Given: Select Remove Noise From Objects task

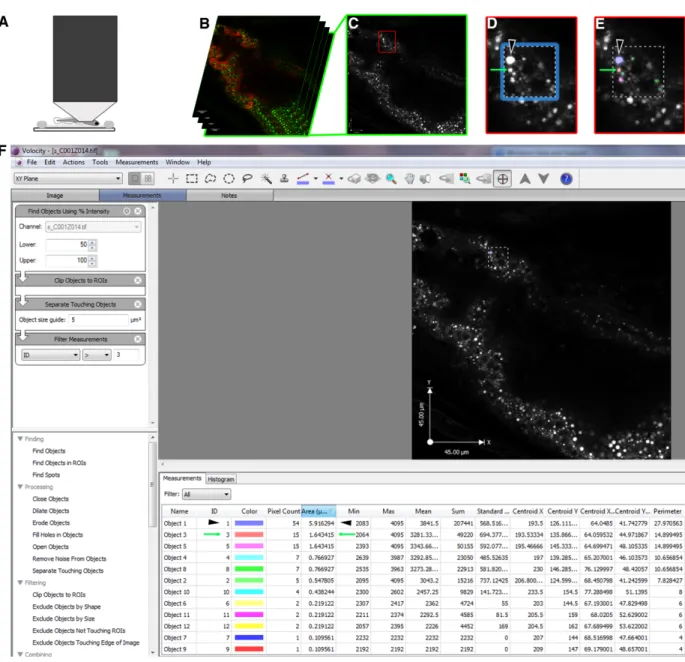Looking at the screenshot, I should (69, 558).
